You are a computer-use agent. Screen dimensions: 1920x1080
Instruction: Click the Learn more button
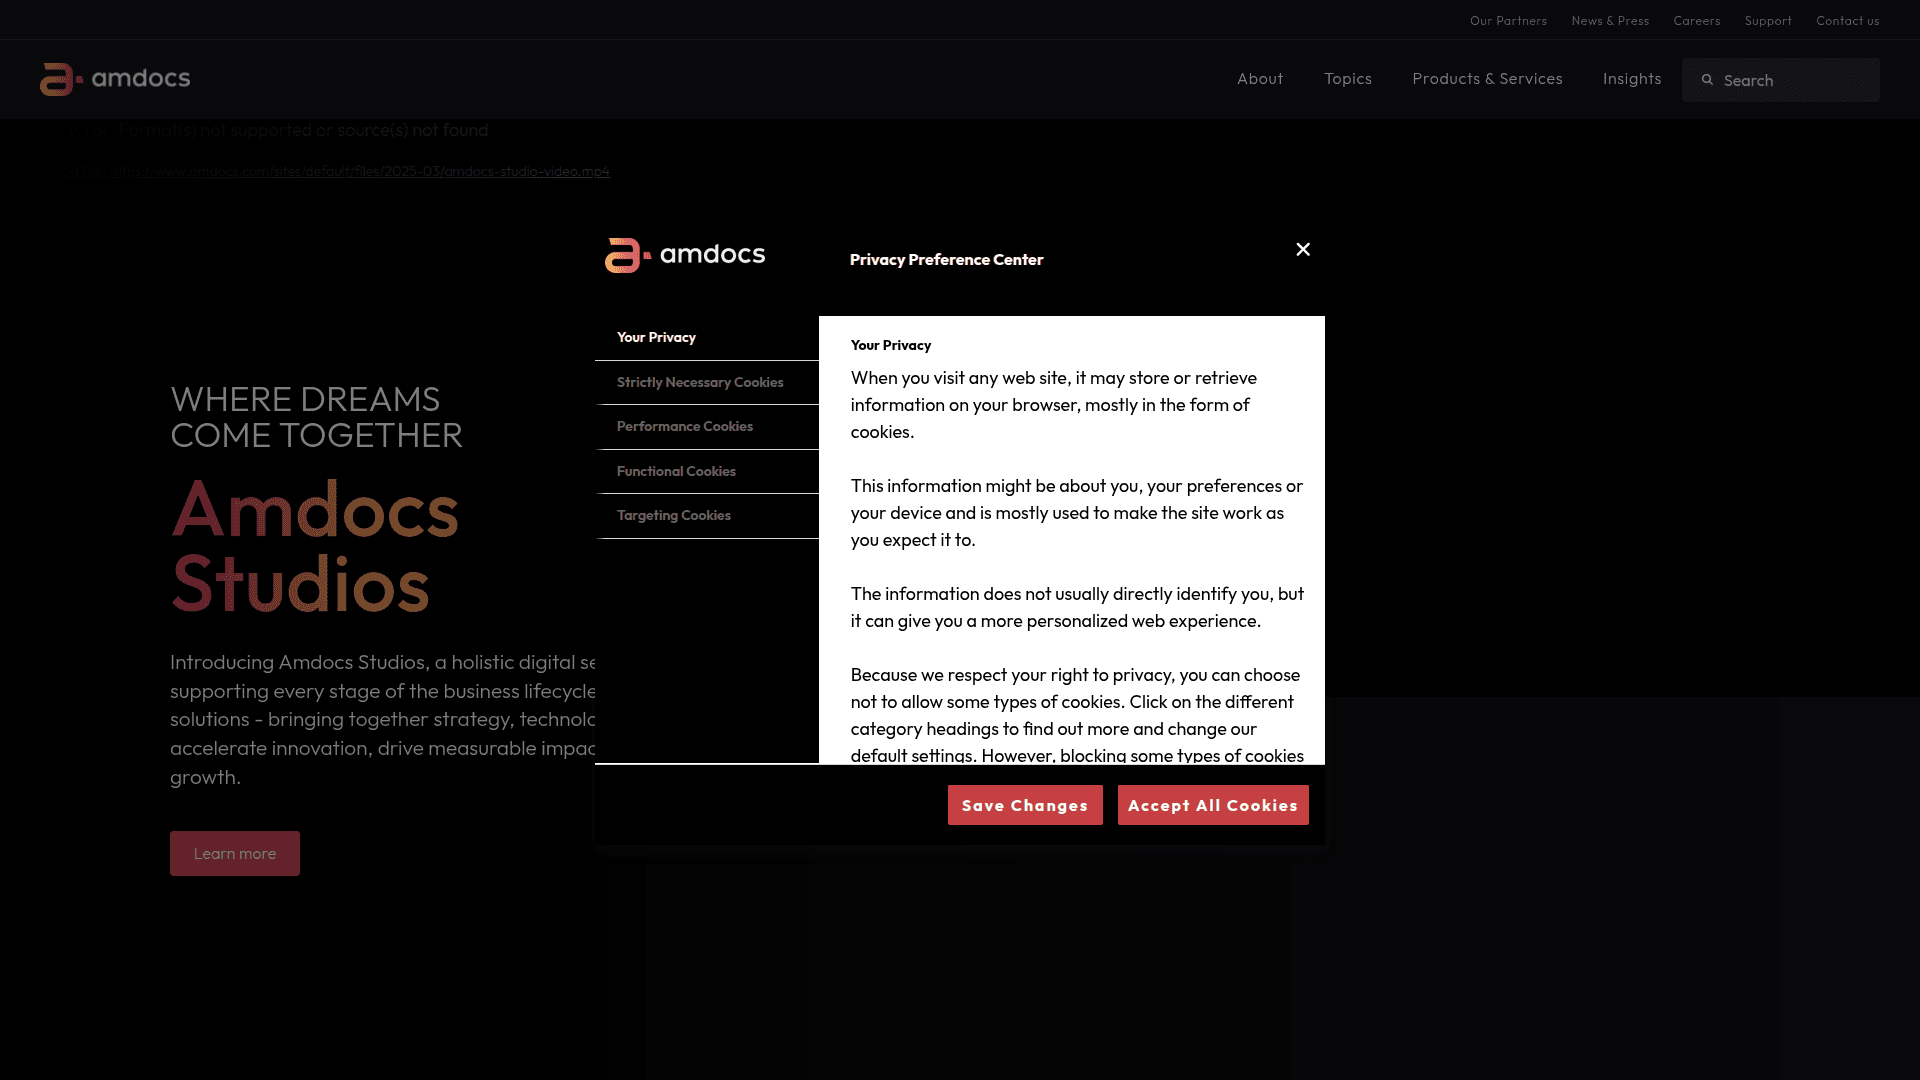click(x=234, y=853)
